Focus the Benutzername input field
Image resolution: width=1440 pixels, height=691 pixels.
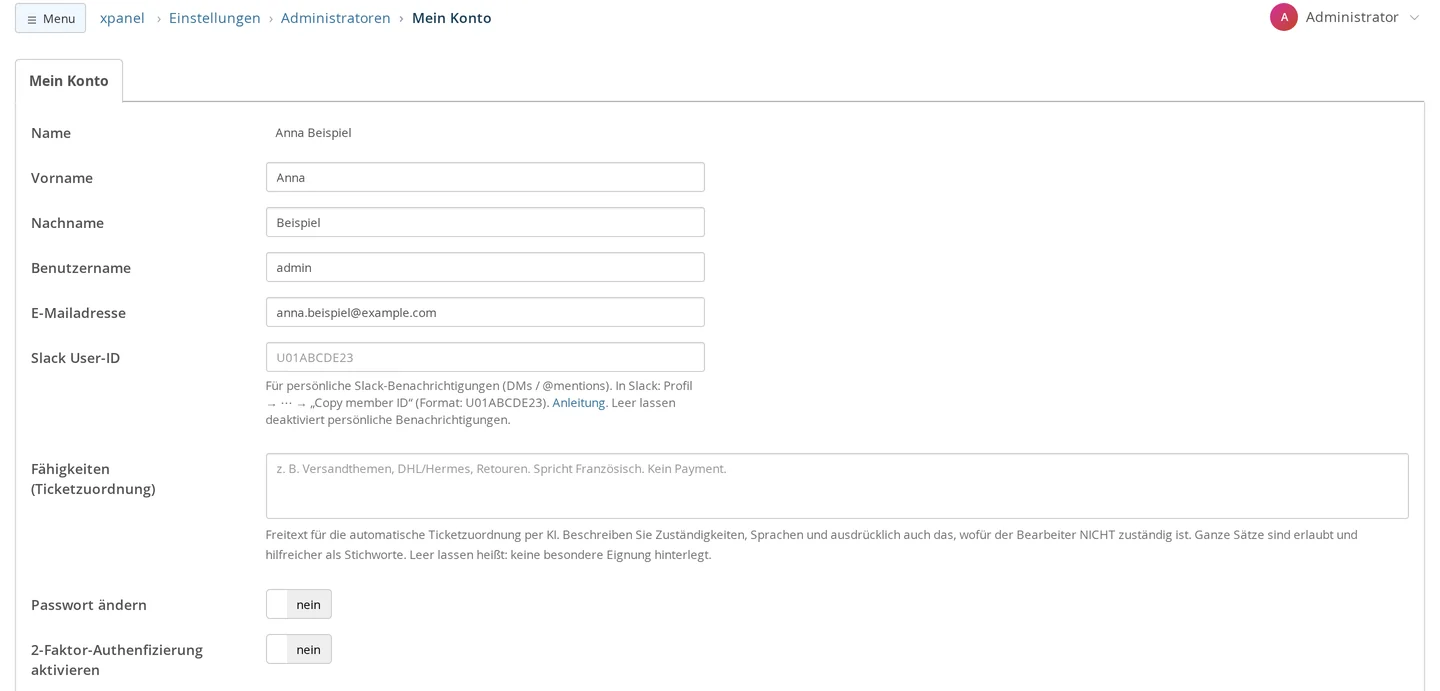tap(485, 267)
